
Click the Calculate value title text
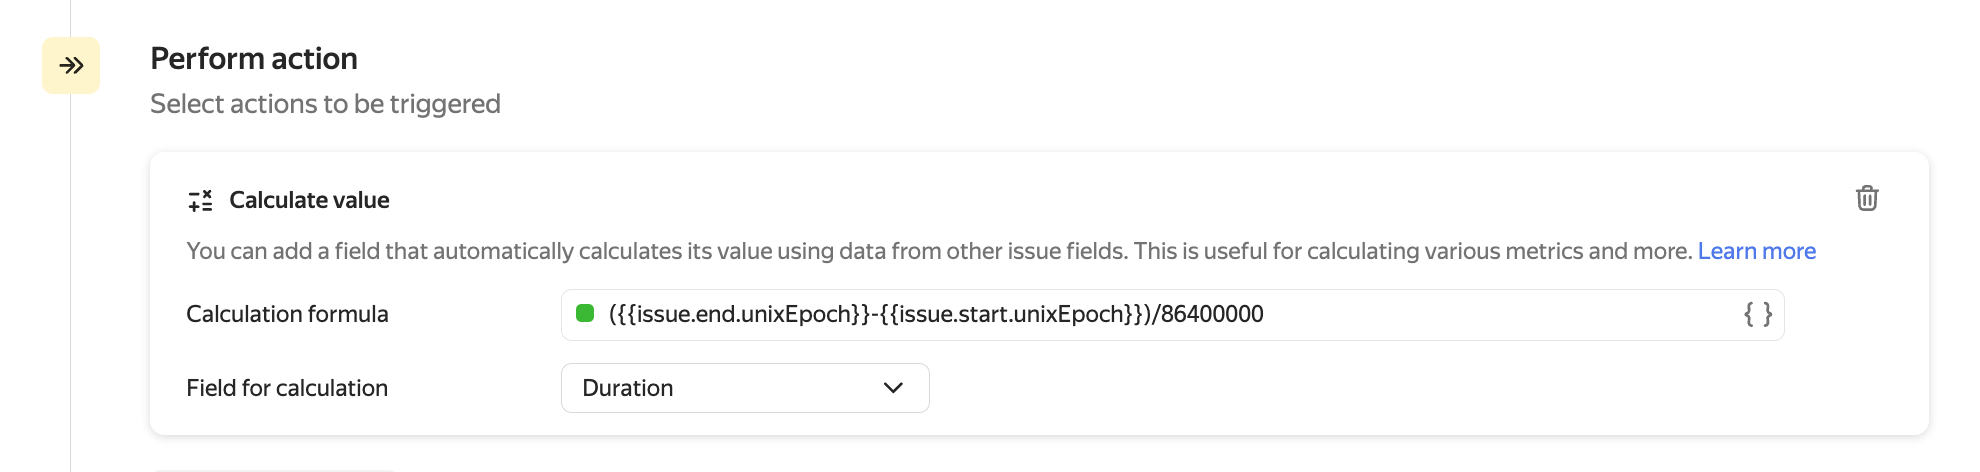click(309, 200)
